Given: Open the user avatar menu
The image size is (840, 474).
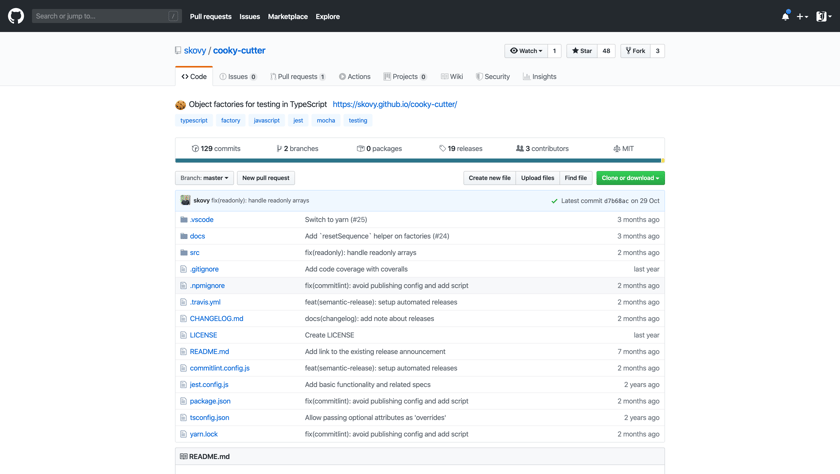Looking at the screenshot, I should click(x=823, y=17).
